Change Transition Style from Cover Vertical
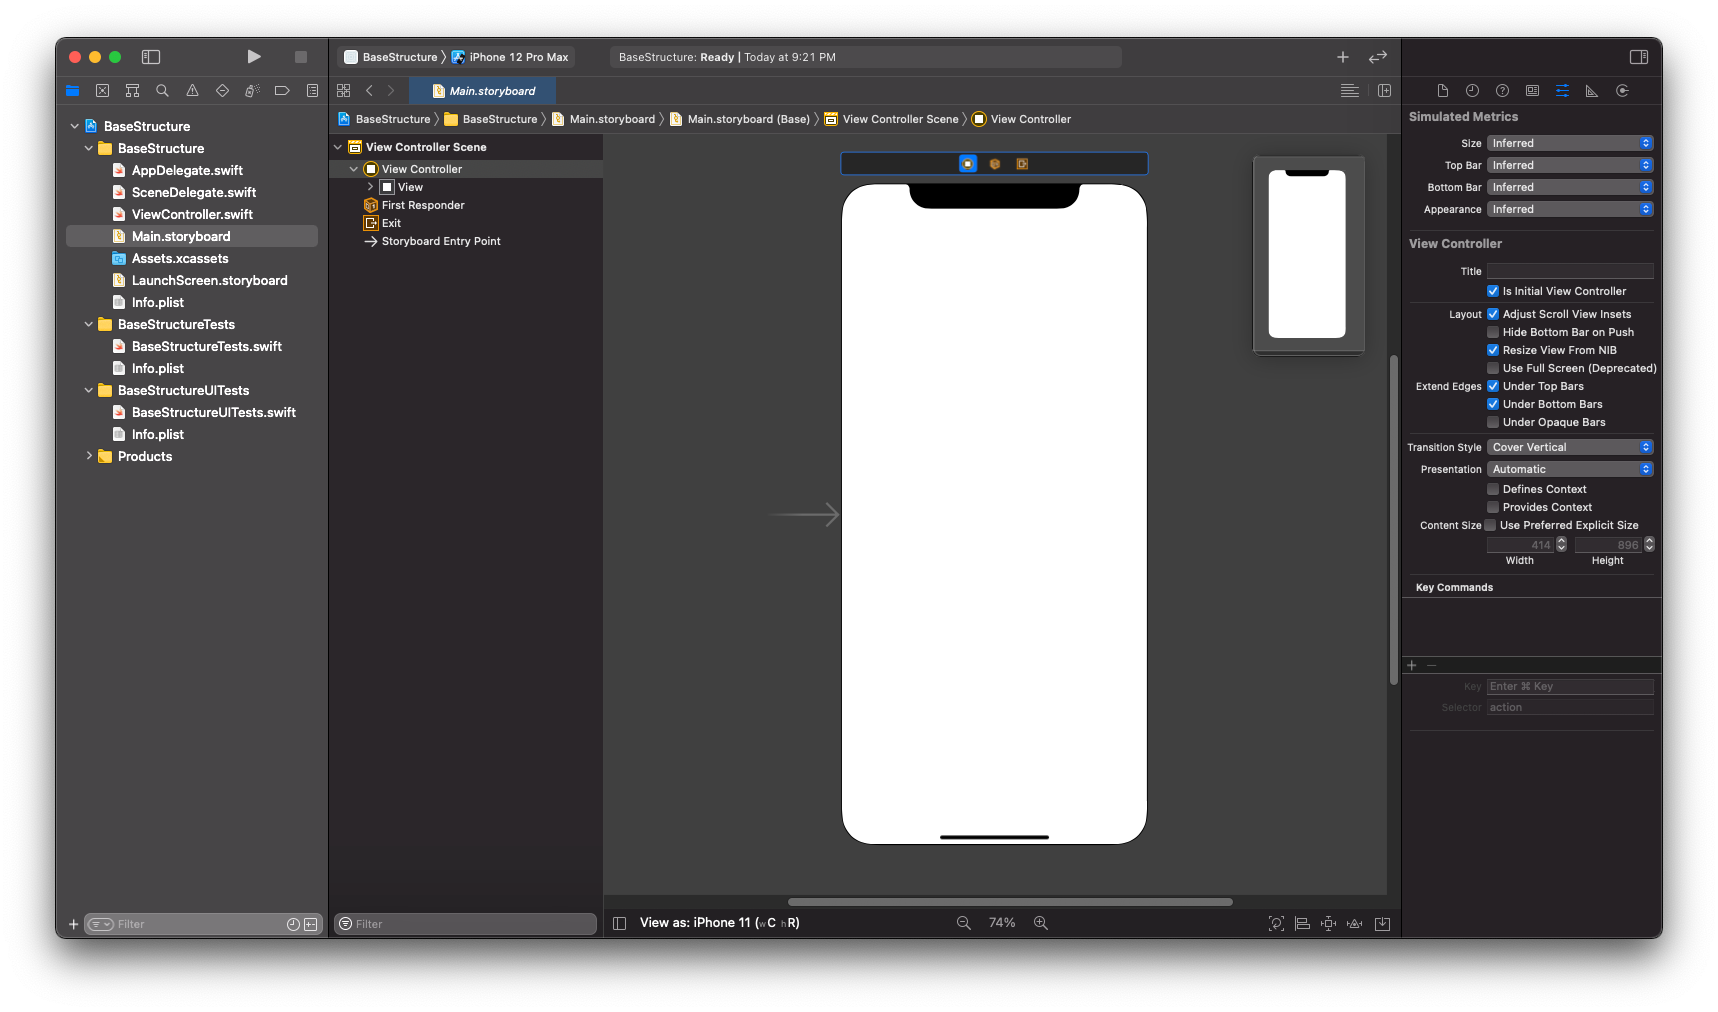The width and height of the screenshot is (1718, 1012). coord(1570,447)
